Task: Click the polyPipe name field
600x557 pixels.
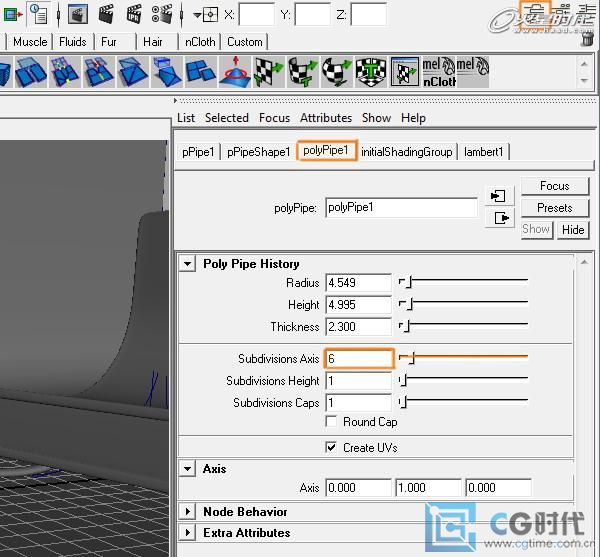Action: tap(401, 207)
